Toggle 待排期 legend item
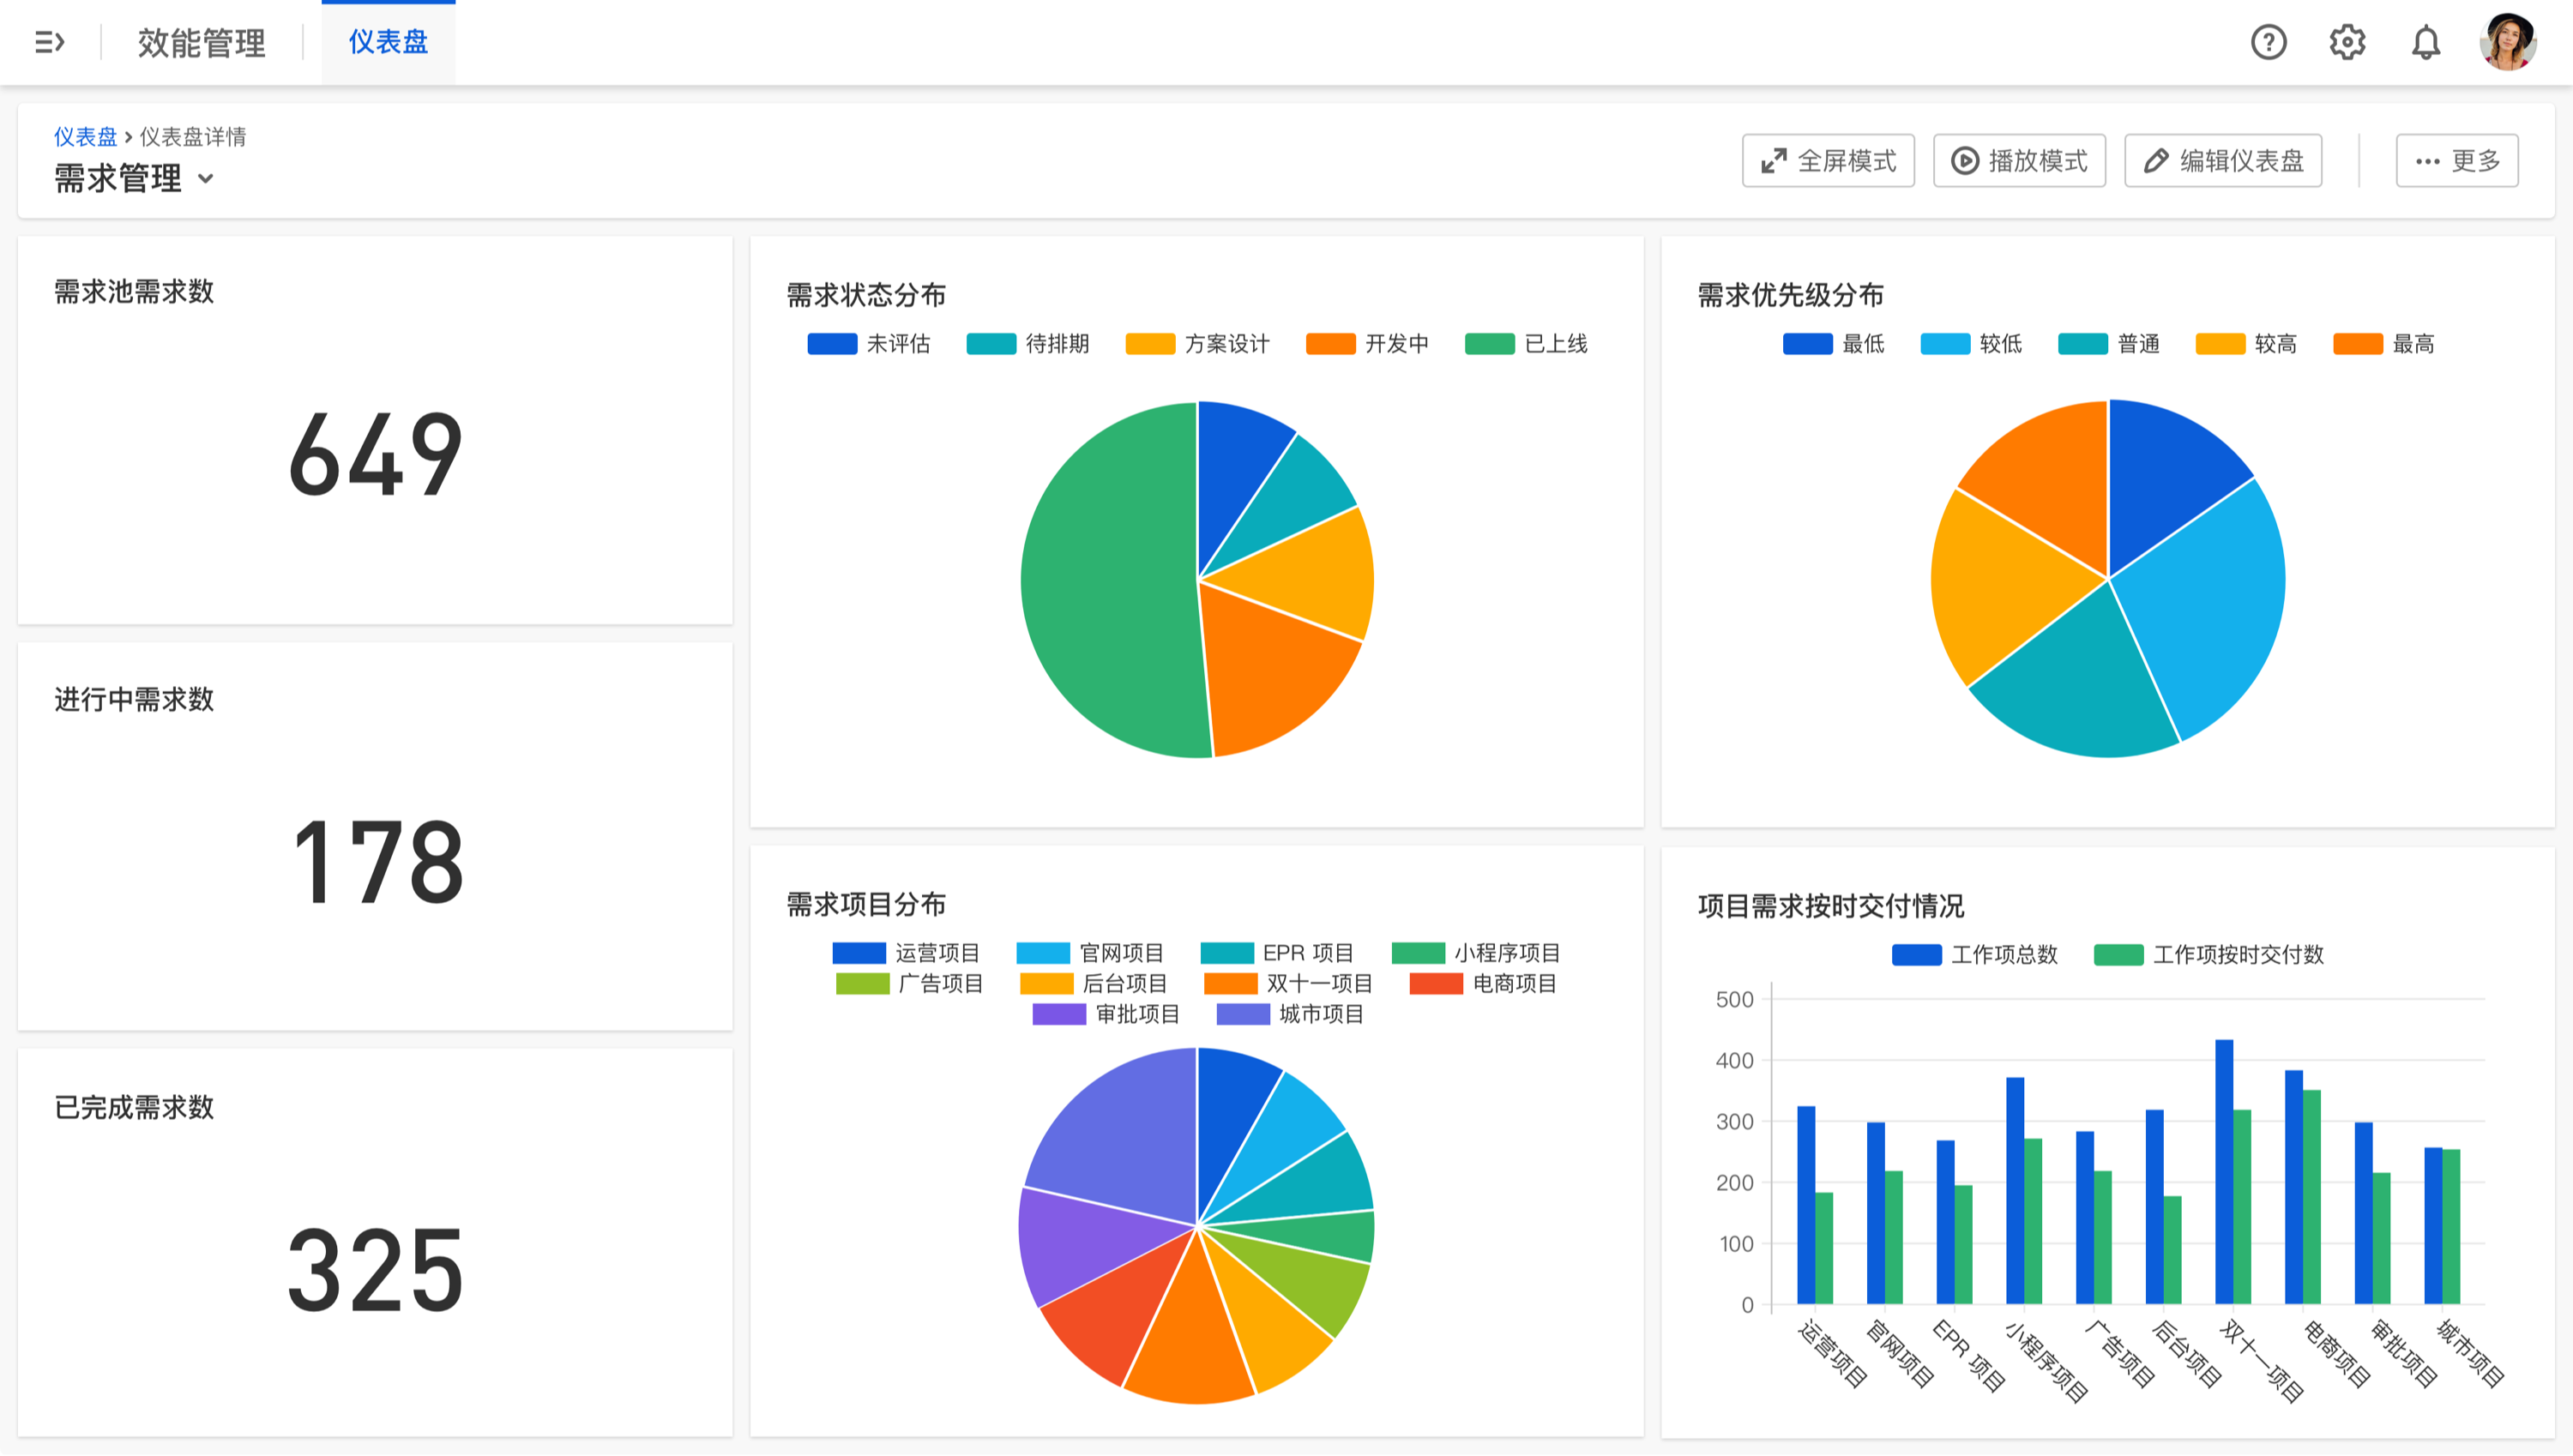 coord(1028,344)
